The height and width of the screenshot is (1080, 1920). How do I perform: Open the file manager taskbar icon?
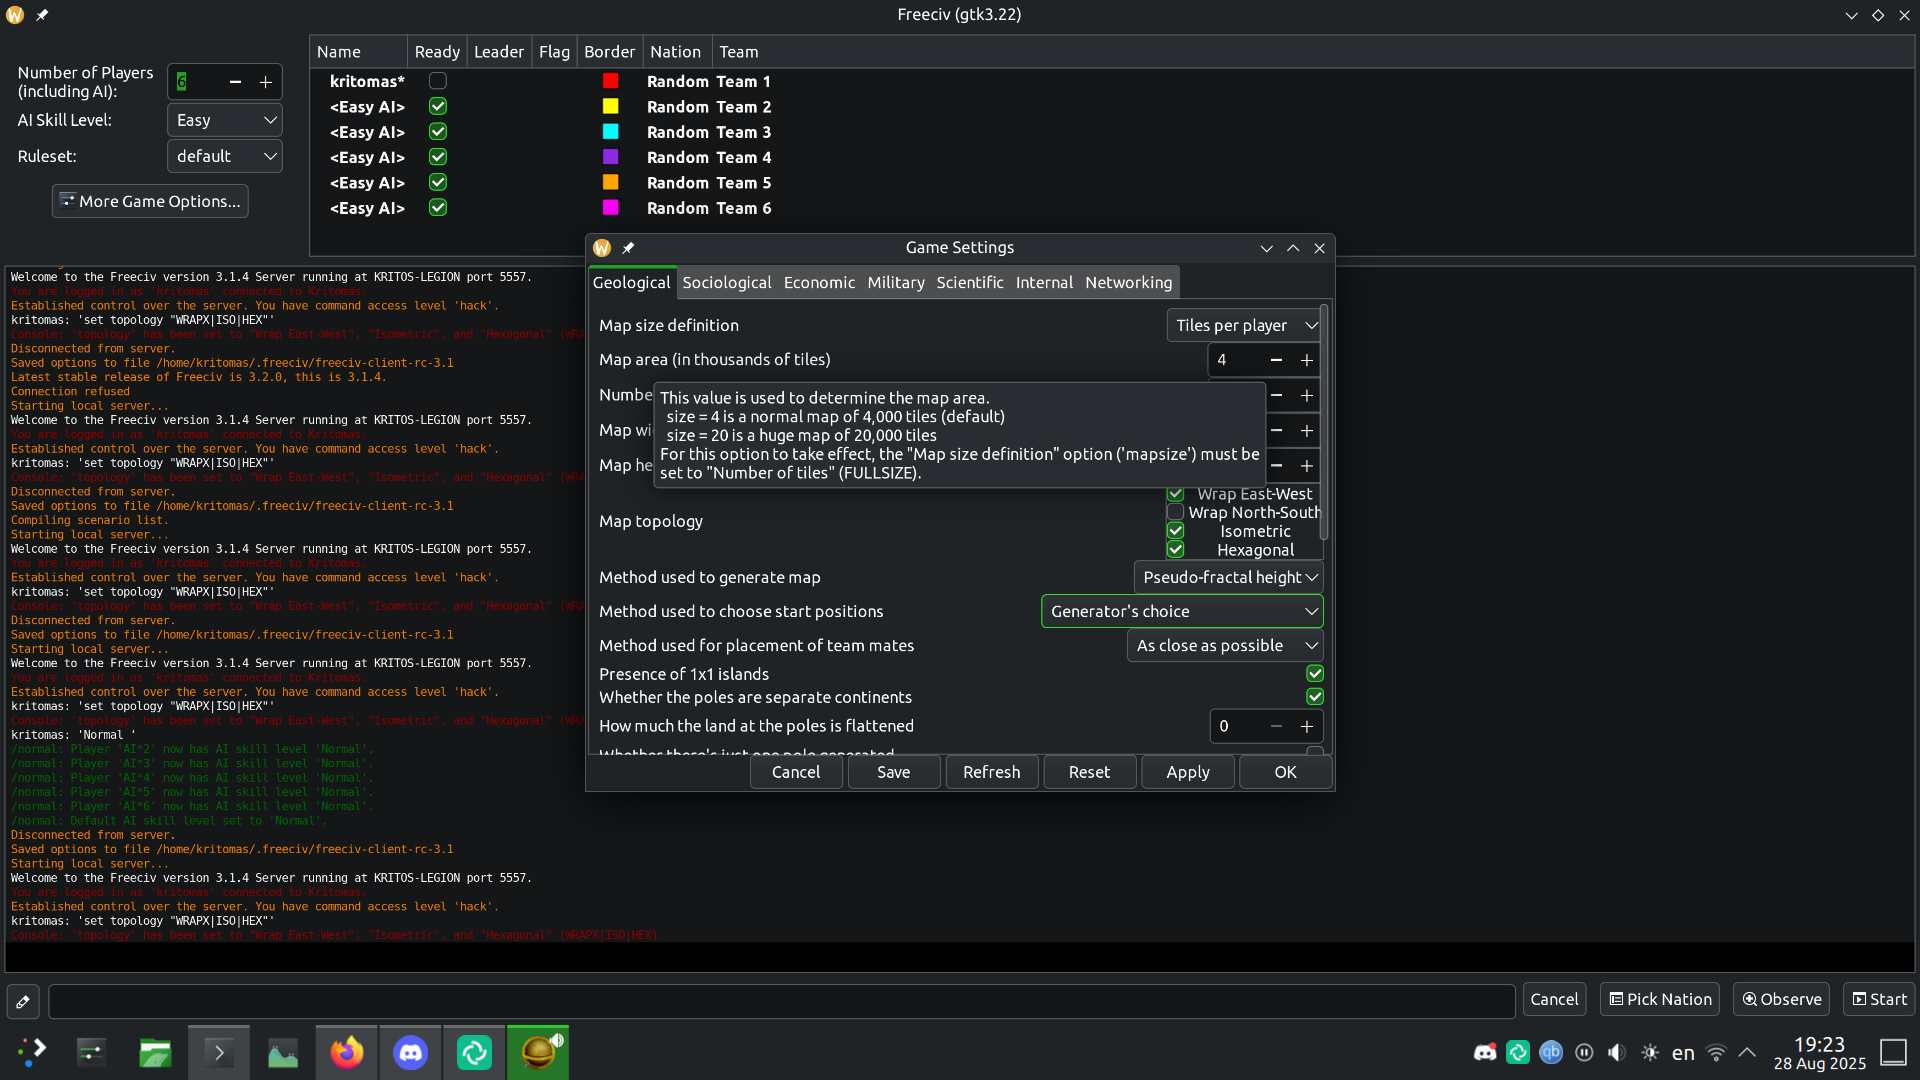(x=155, y=1053)
